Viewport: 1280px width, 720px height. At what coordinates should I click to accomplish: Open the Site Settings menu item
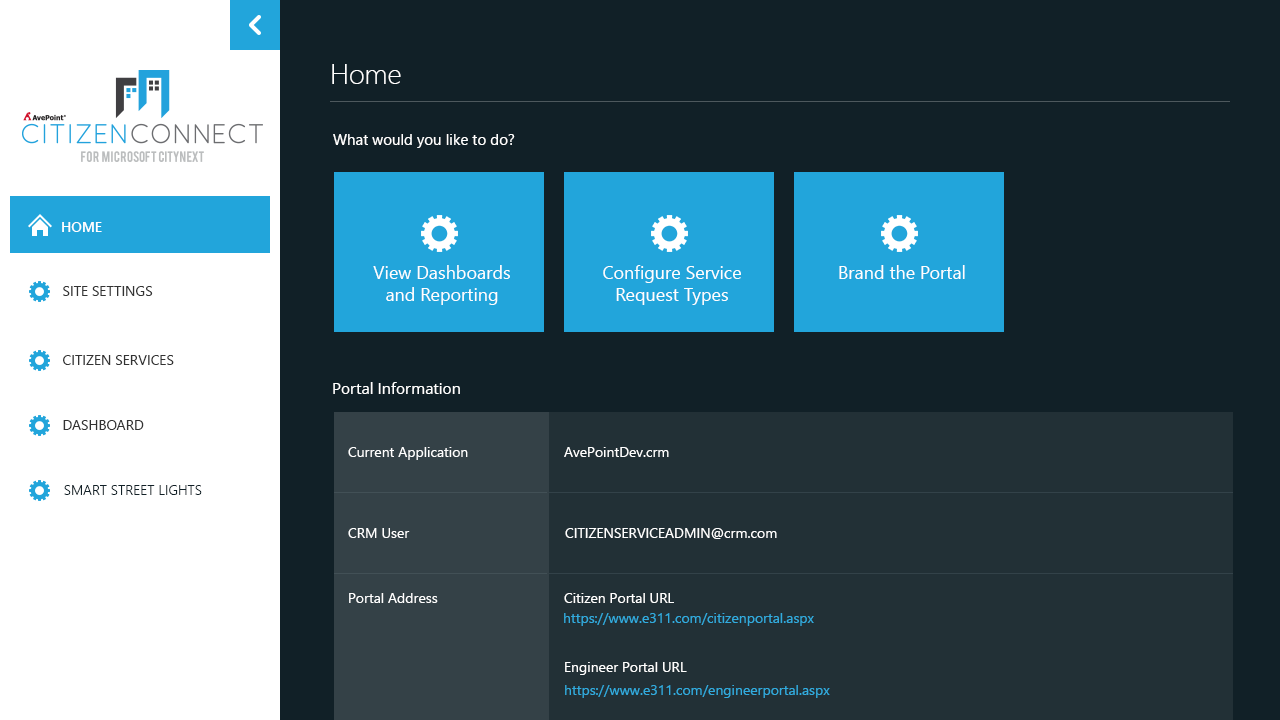(107, 291)
